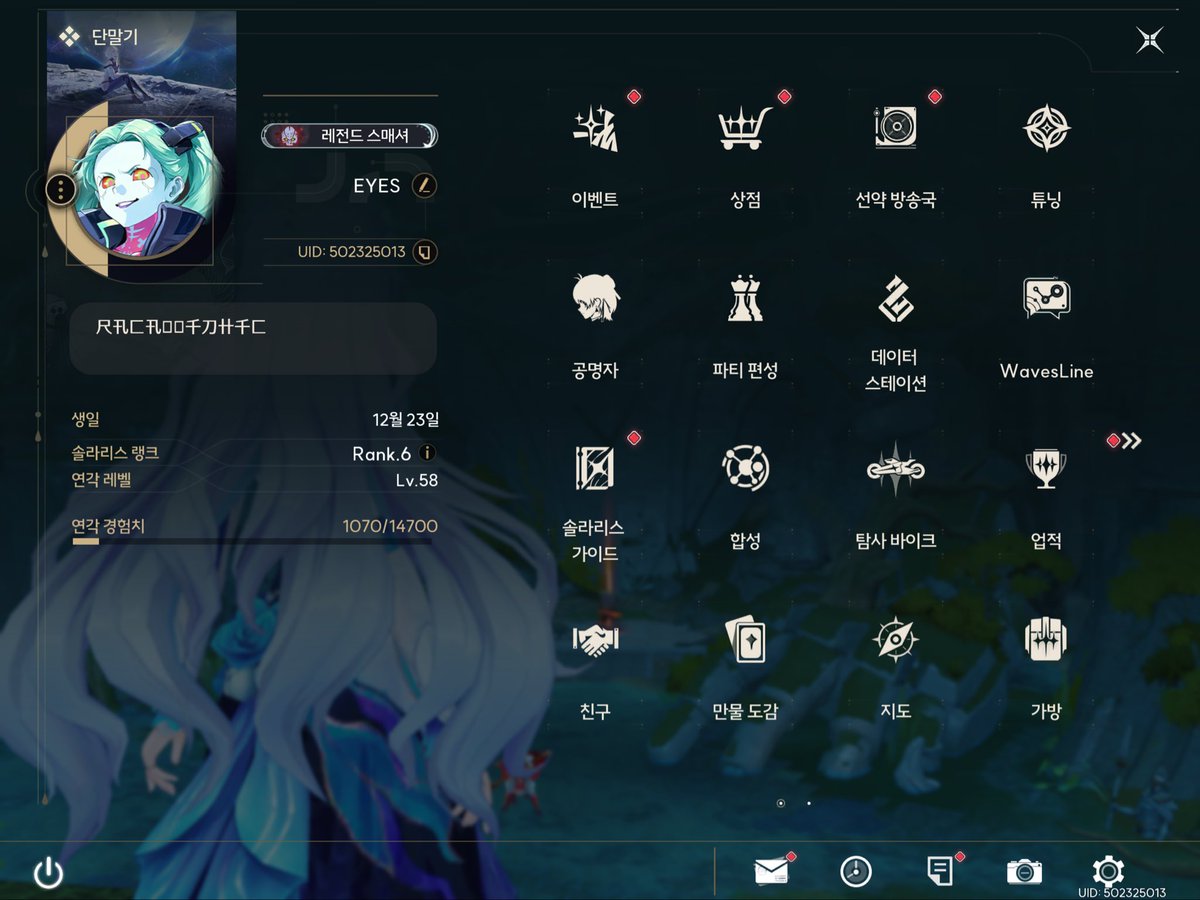The image size is (1200, 900).
Task: Select the second page indicator dot
Action: point(809,803)
